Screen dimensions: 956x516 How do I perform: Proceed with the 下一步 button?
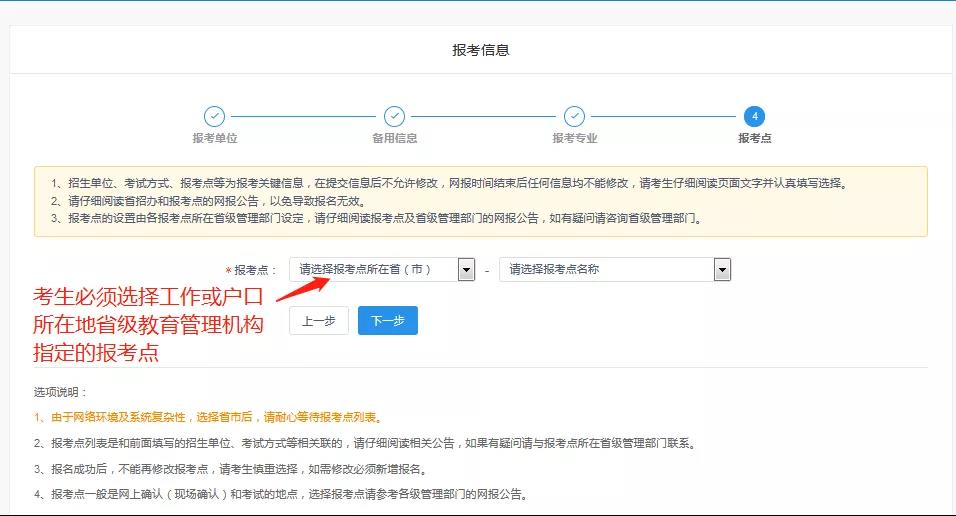point(388,321)
